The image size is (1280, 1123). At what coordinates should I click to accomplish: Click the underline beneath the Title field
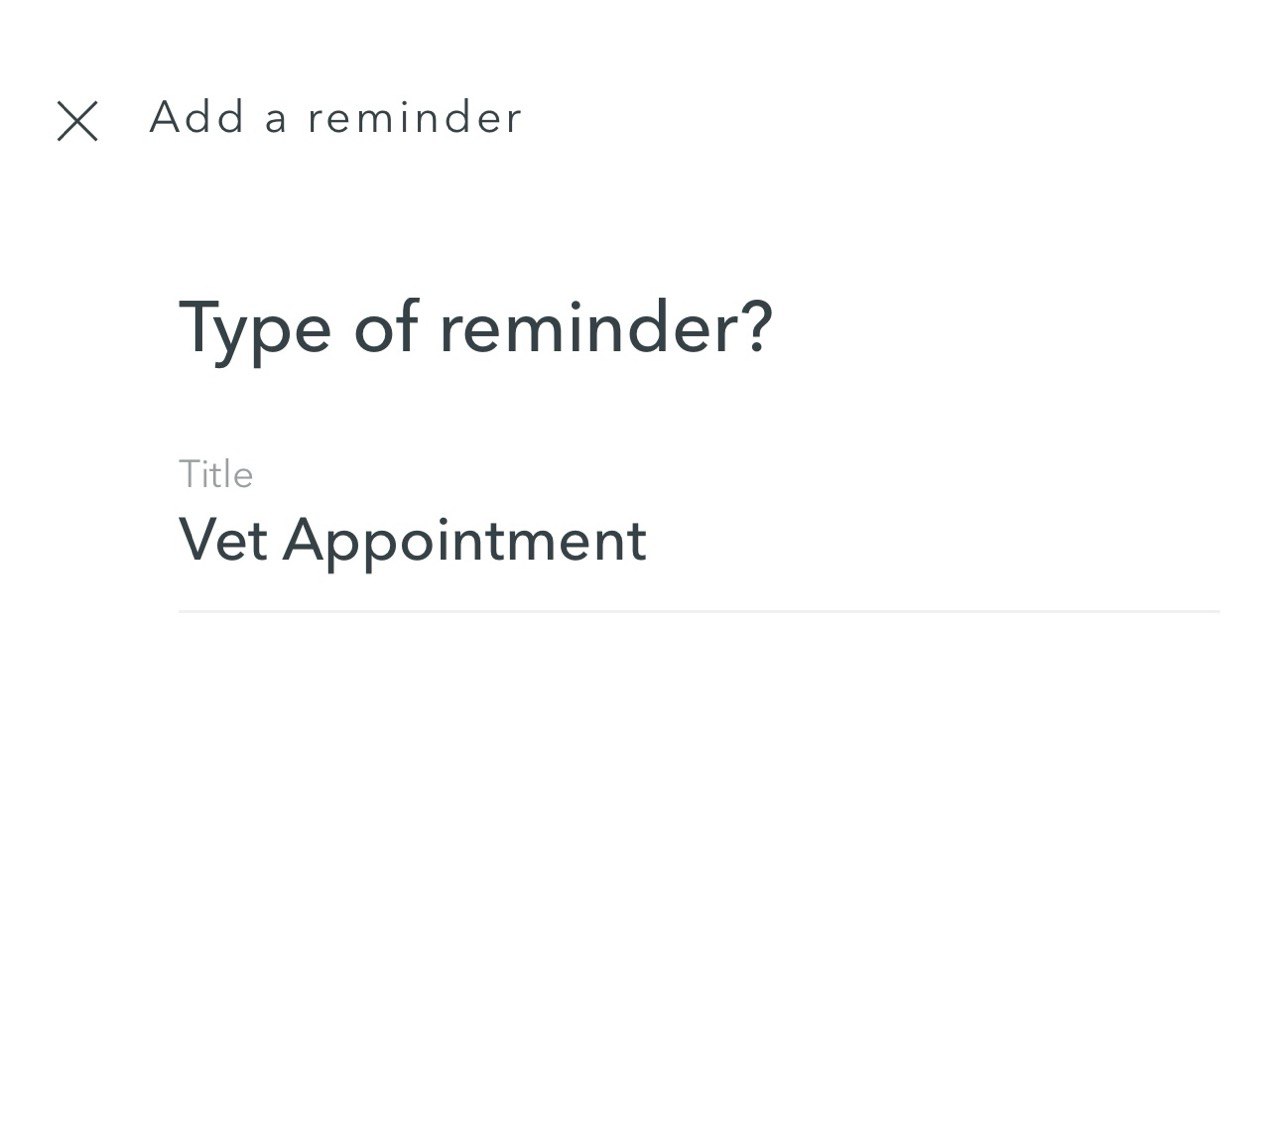point(698,610)
